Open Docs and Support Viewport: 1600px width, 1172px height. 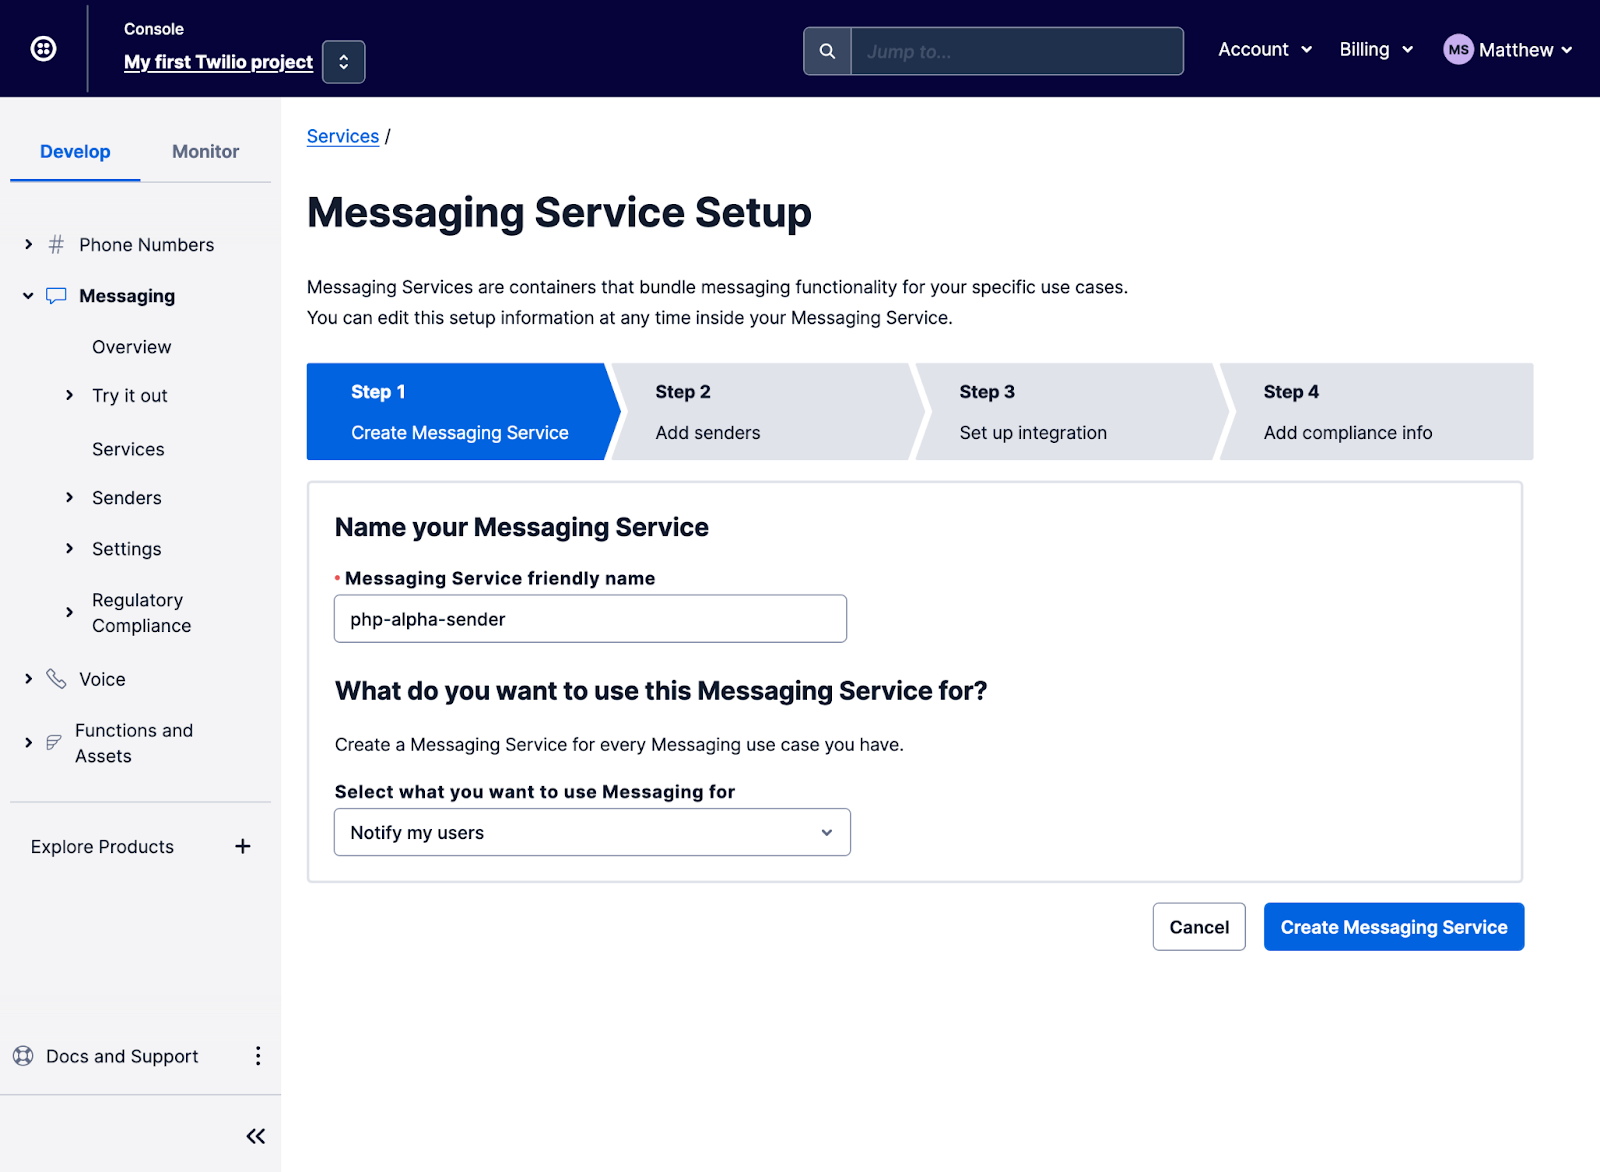[x=122, y=1057]
